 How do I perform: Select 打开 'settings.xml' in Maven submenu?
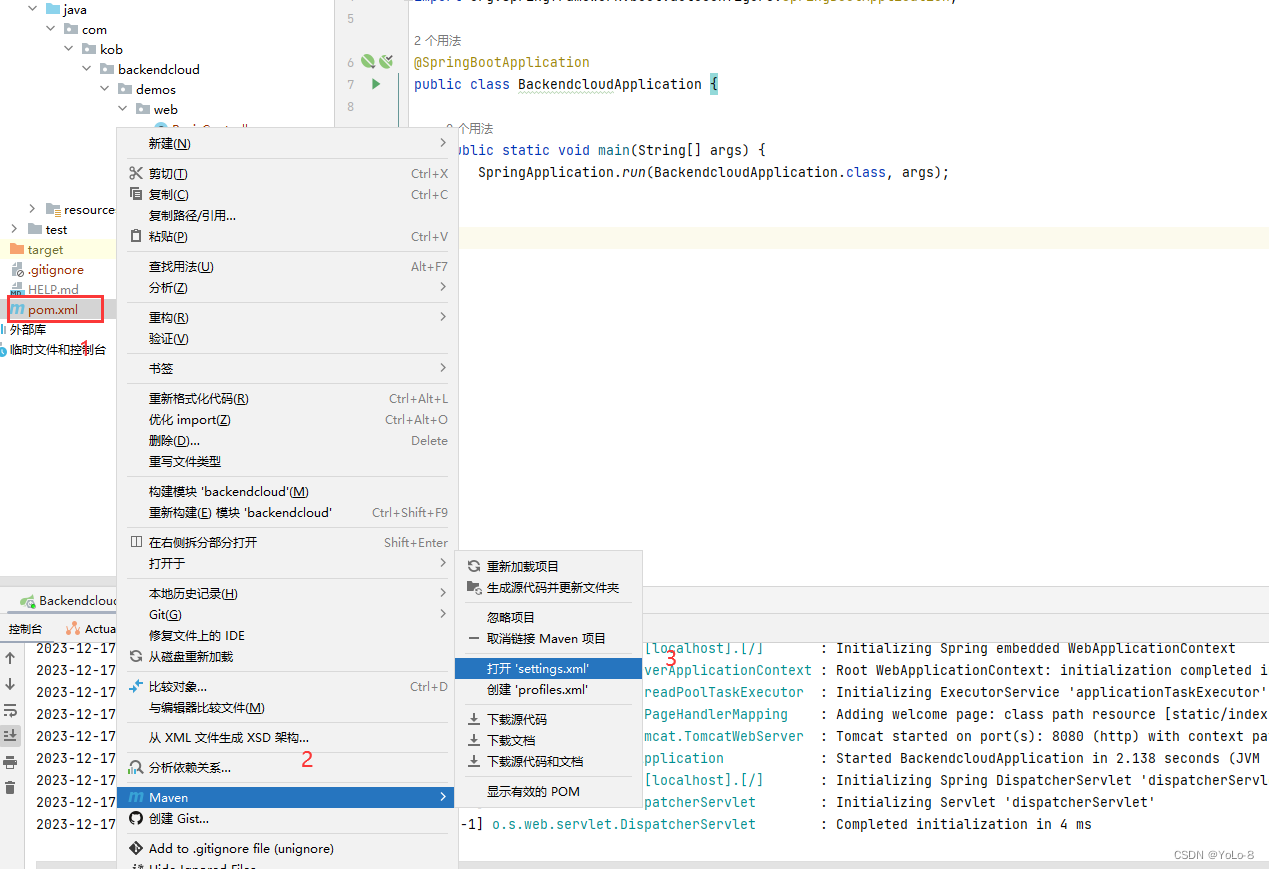coord(548,668)
